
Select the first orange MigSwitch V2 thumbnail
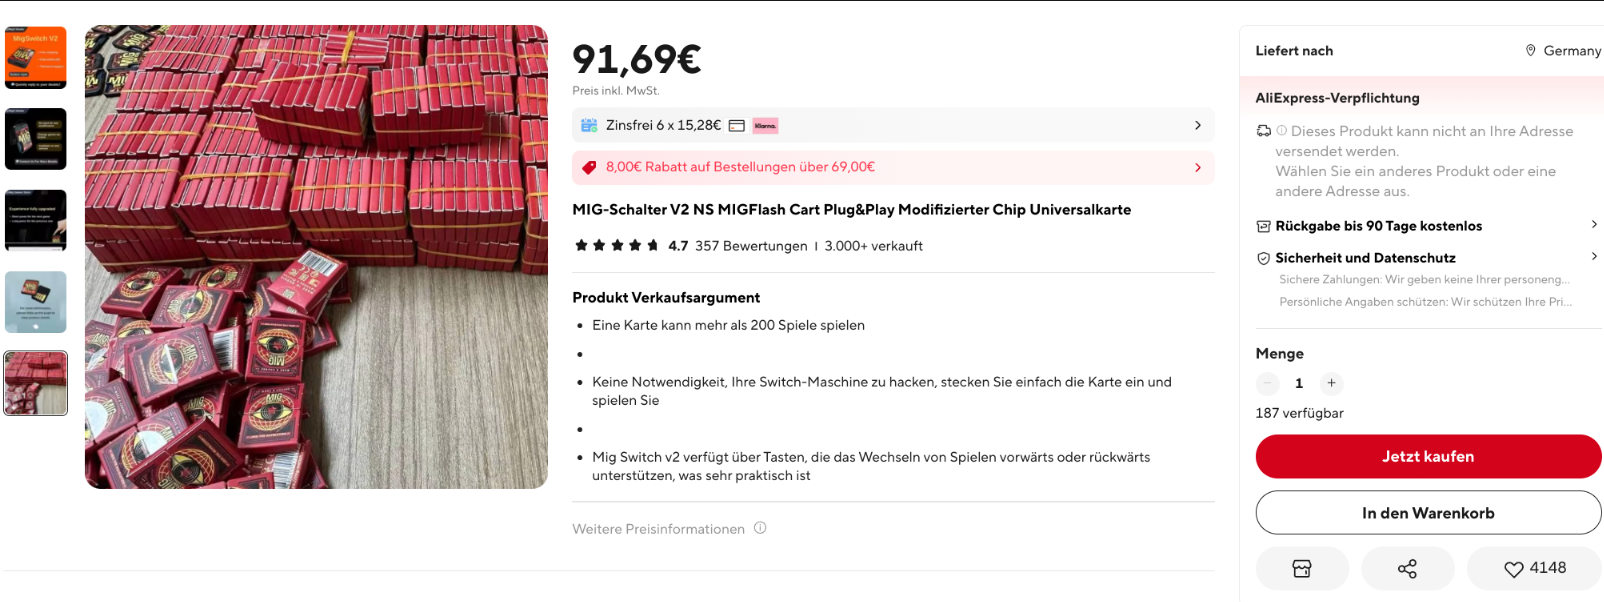click(36, 57)
